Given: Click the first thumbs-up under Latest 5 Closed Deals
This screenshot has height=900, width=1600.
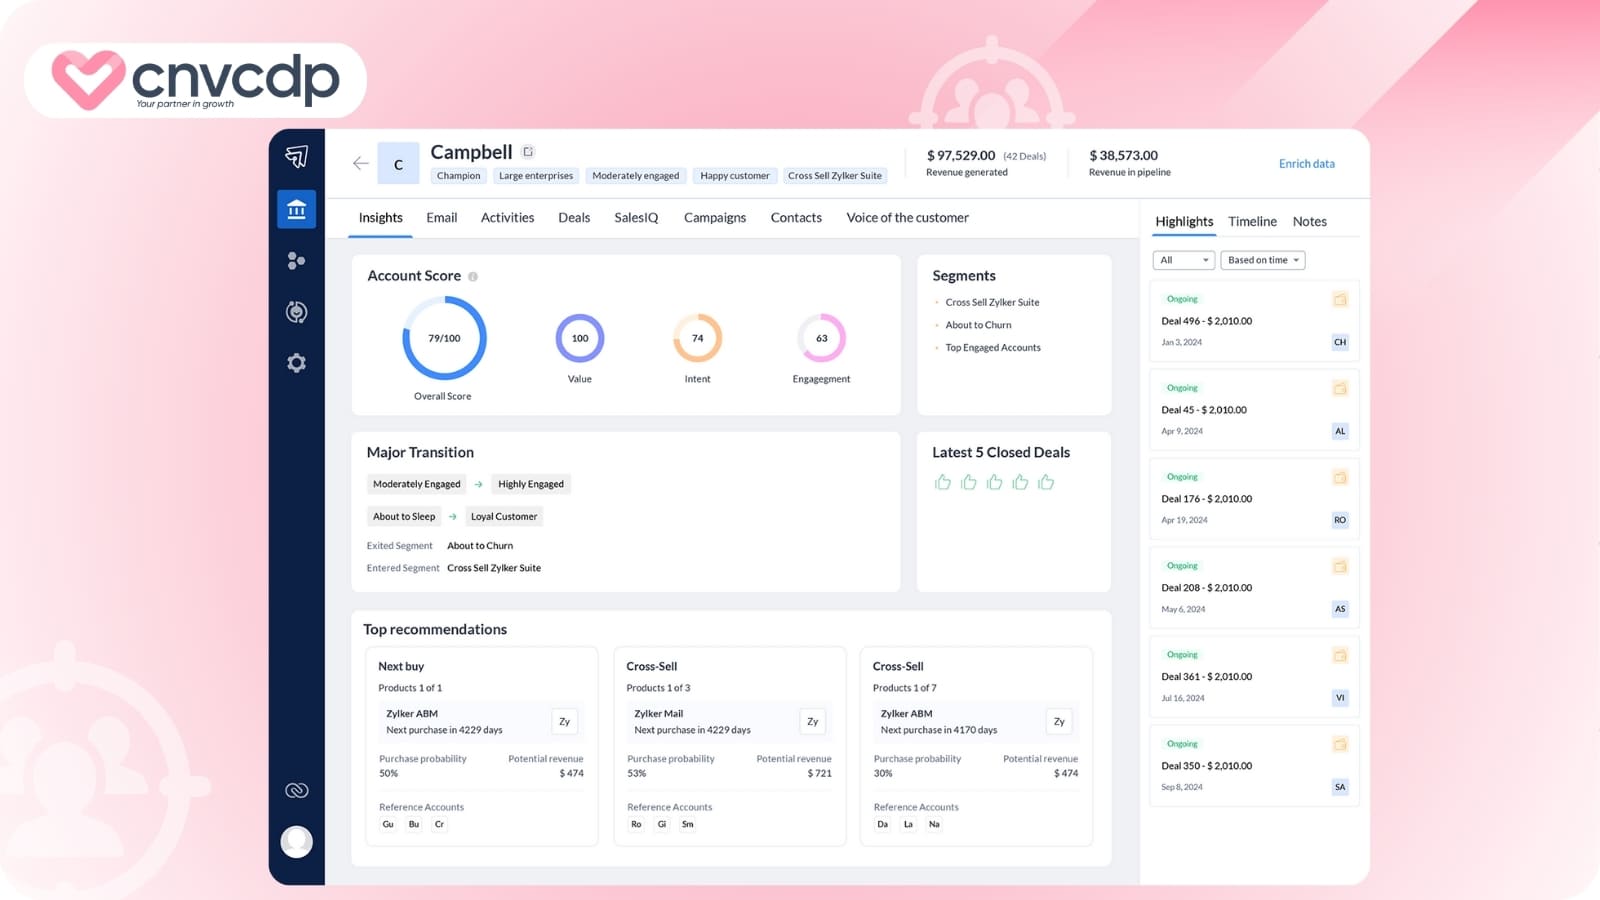Looking at the screenshot, I should click(x=942, y=482).
